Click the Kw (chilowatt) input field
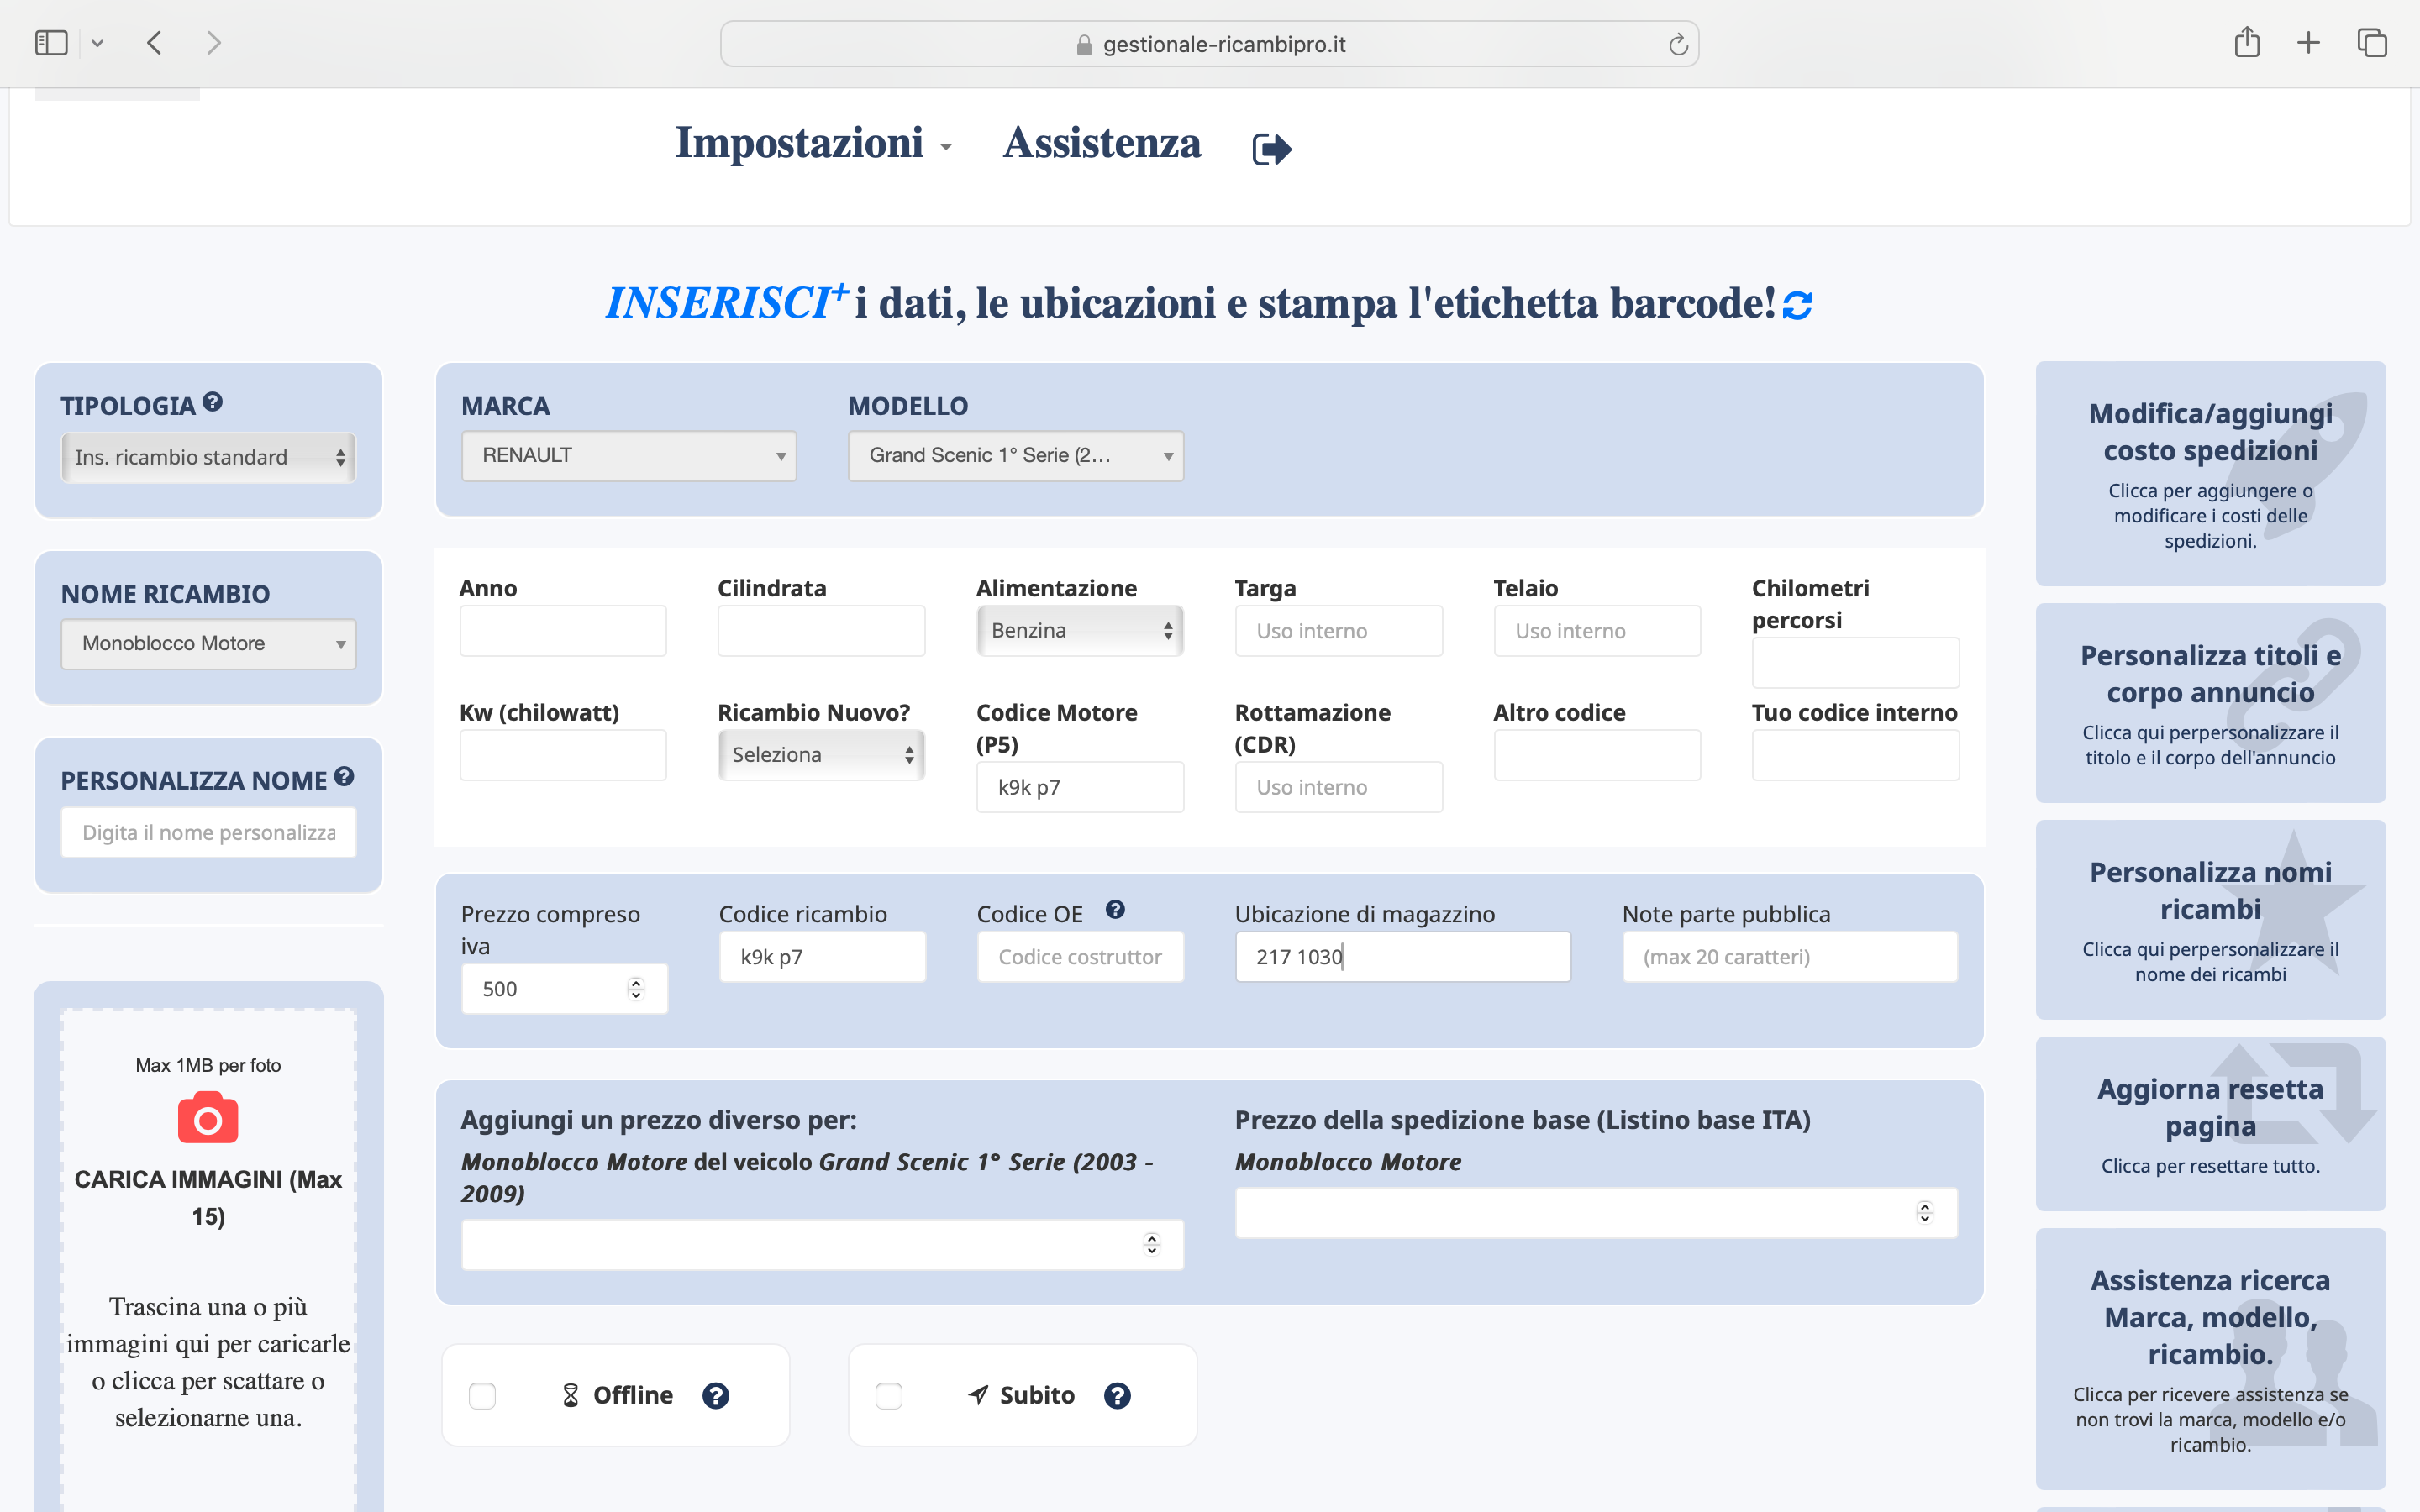Image resolution: width=2420 pixels, height=1512 pixels. (563, 755)
